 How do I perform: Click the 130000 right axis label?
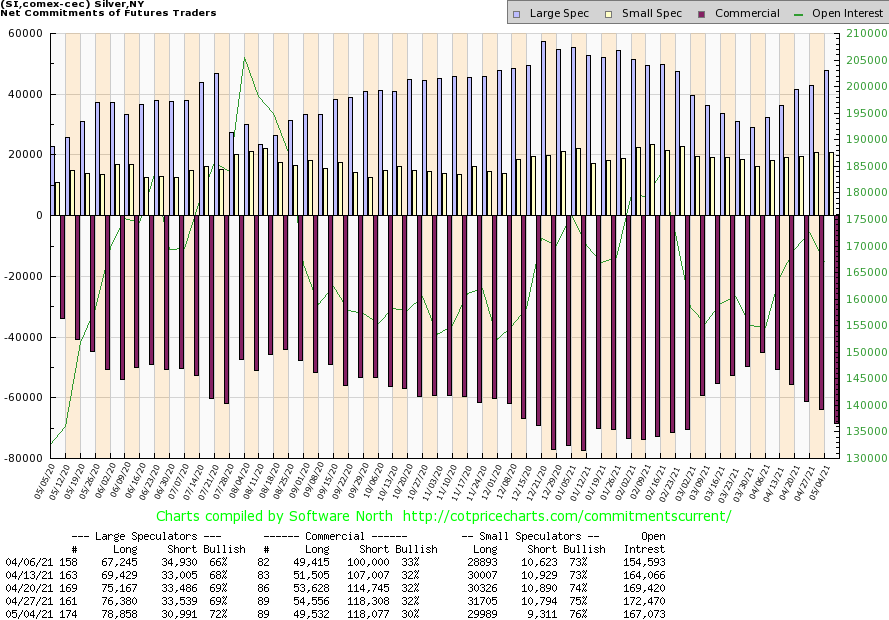coord(864,458)
